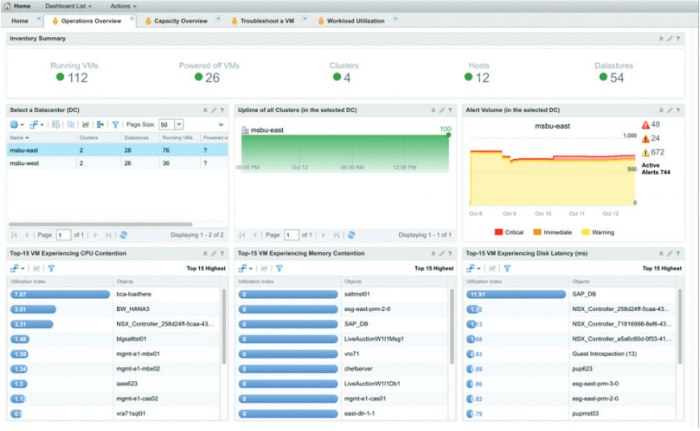The image size is (700, 431).
Task: Click filter icon in CPU Contention widget
Action: (51, 268)
